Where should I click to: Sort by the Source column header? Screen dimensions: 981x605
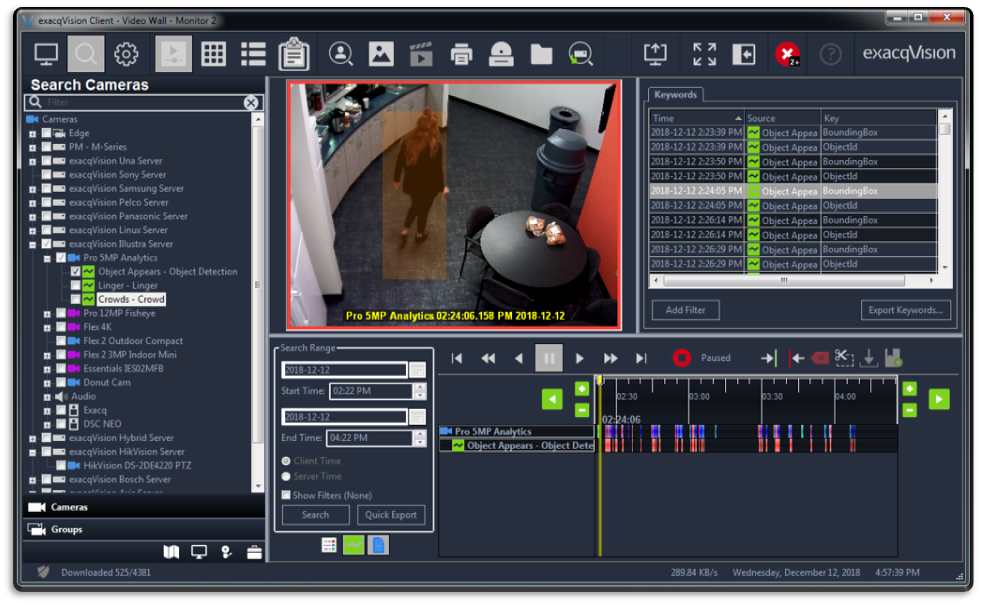click(x=783, y=118)
